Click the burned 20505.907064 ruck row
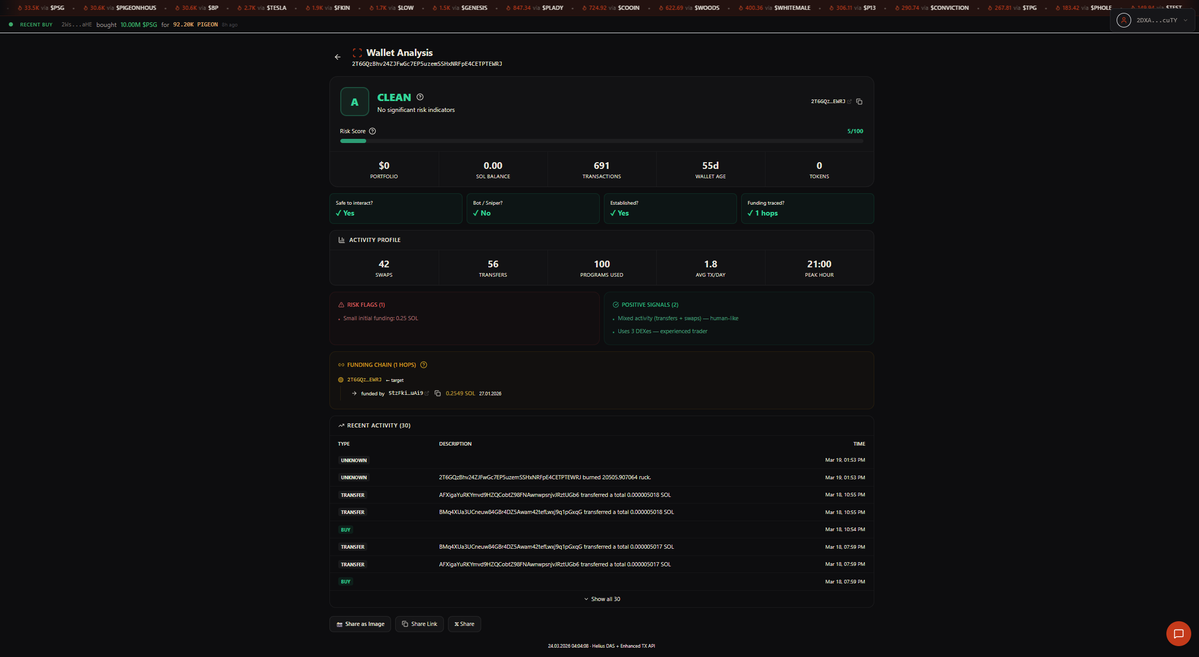Viewport: 1199px width, 657px height. pos(602,477)
